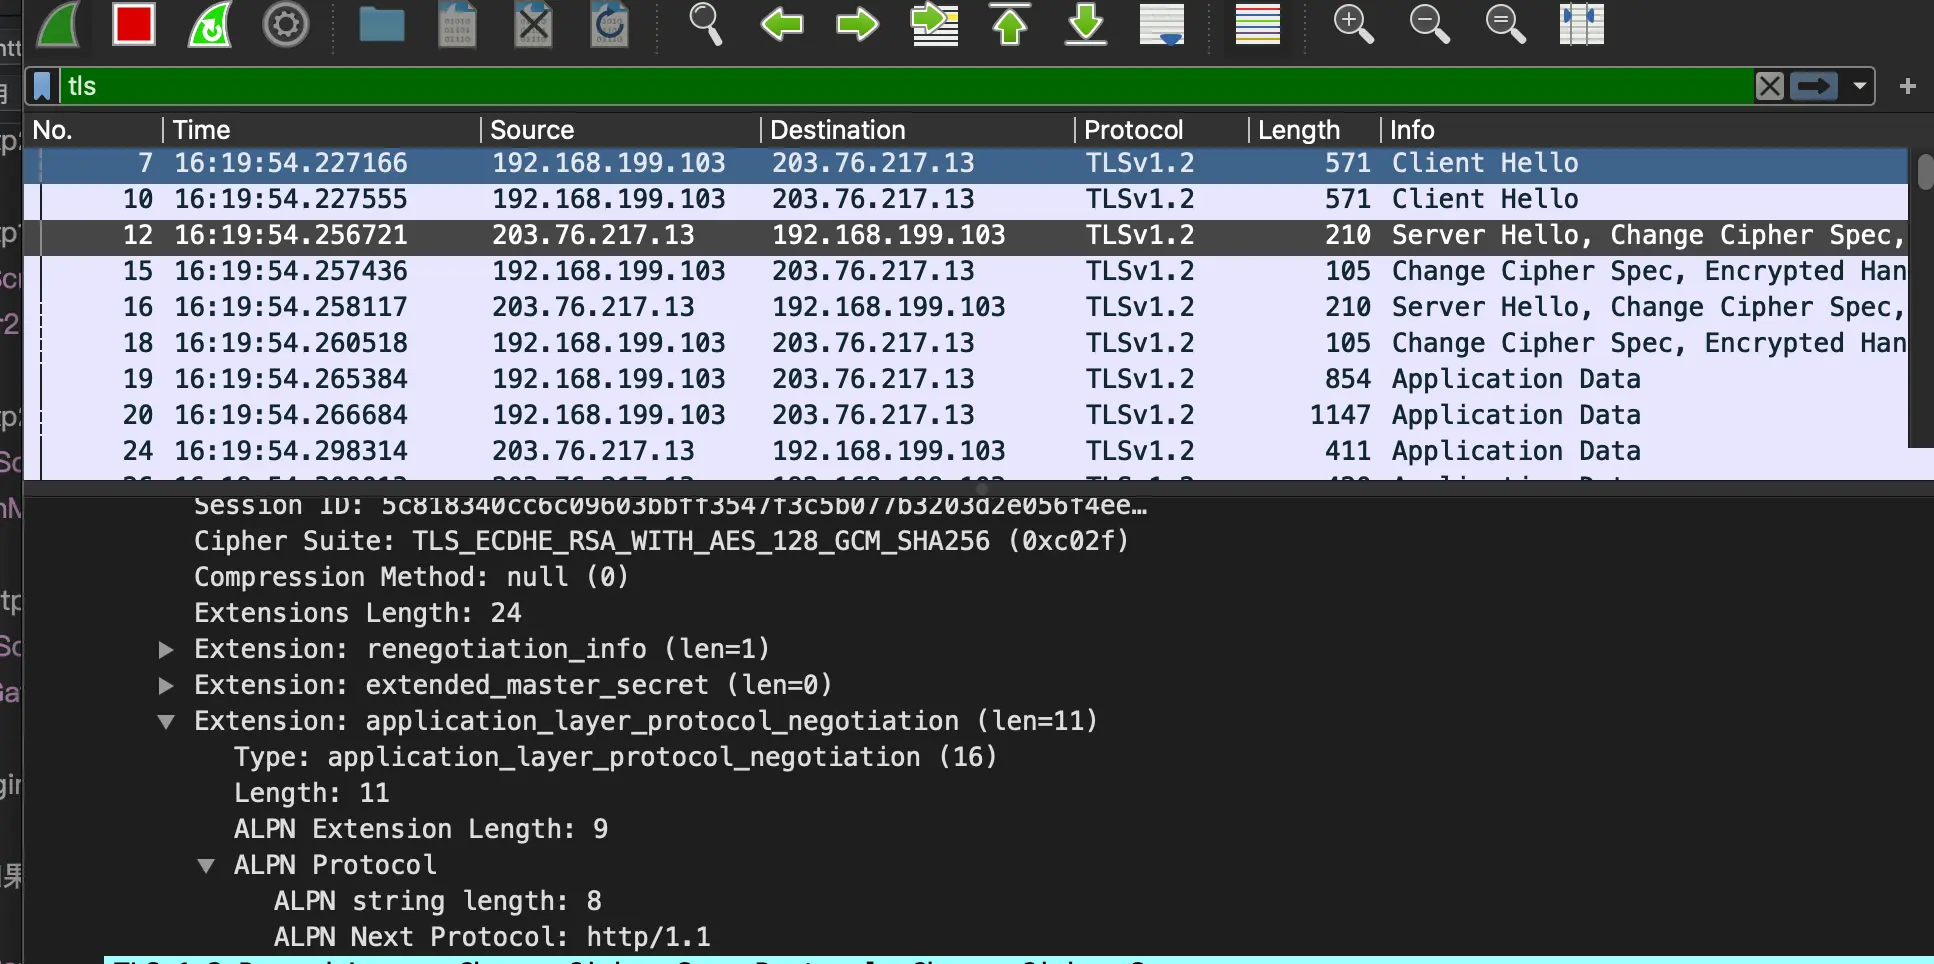Find a packet with magnifier icon
This screenshot has width=1934, height=964.
[x=705, y=24]
